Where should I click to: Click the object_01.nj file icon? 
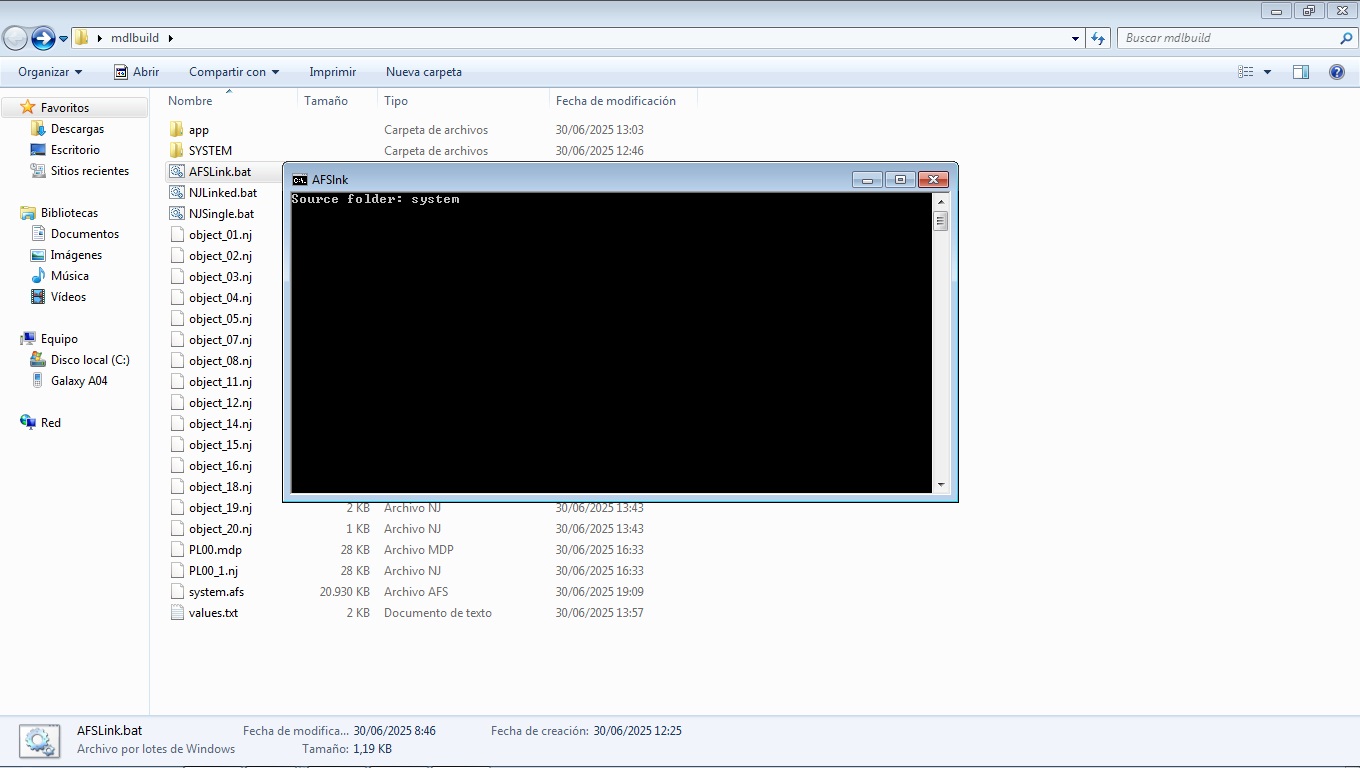point(177,235)
